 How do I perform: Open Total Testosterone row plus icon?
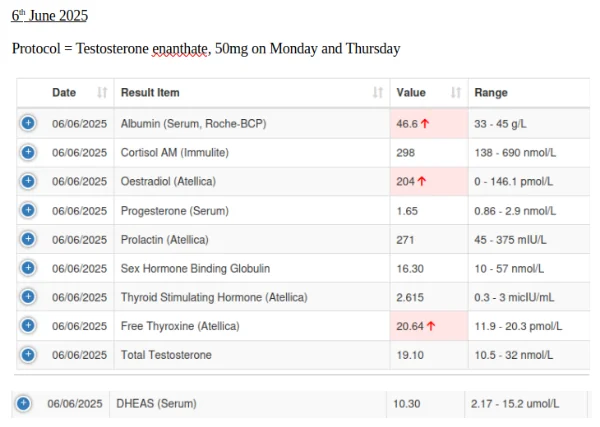click(x=28, y=355)
